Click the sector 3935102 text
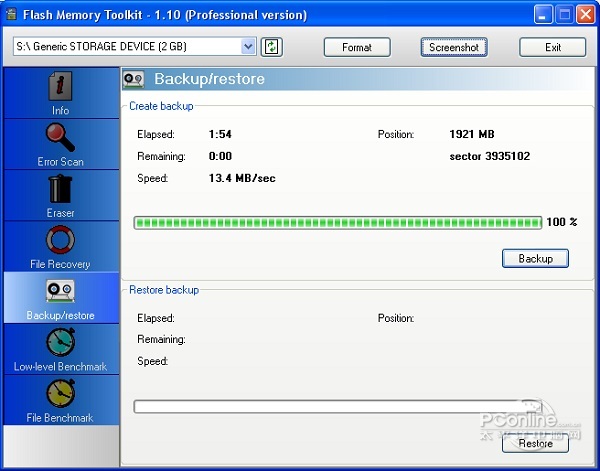 (x=489, y=156)
